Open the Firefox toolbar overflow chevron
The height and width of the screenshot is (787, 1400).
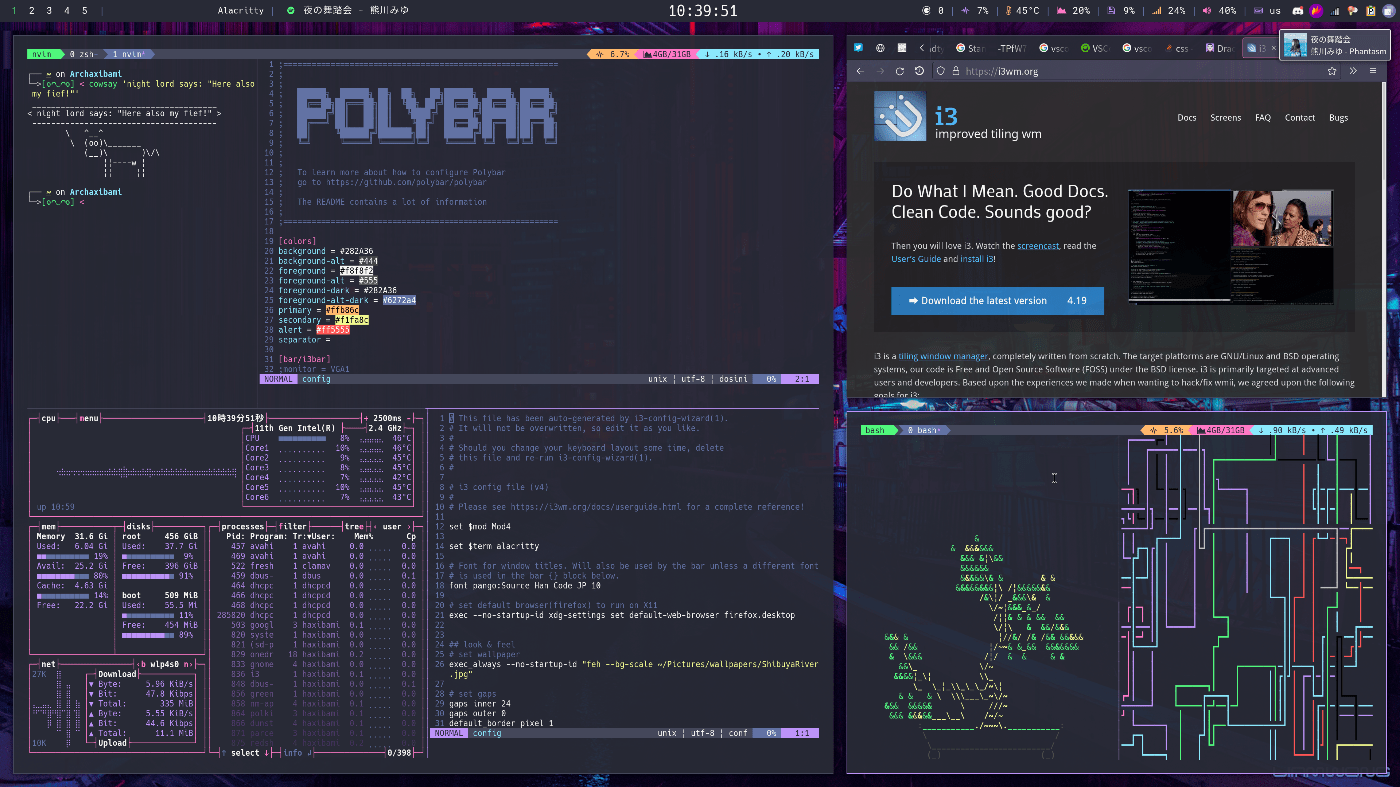1354,71
